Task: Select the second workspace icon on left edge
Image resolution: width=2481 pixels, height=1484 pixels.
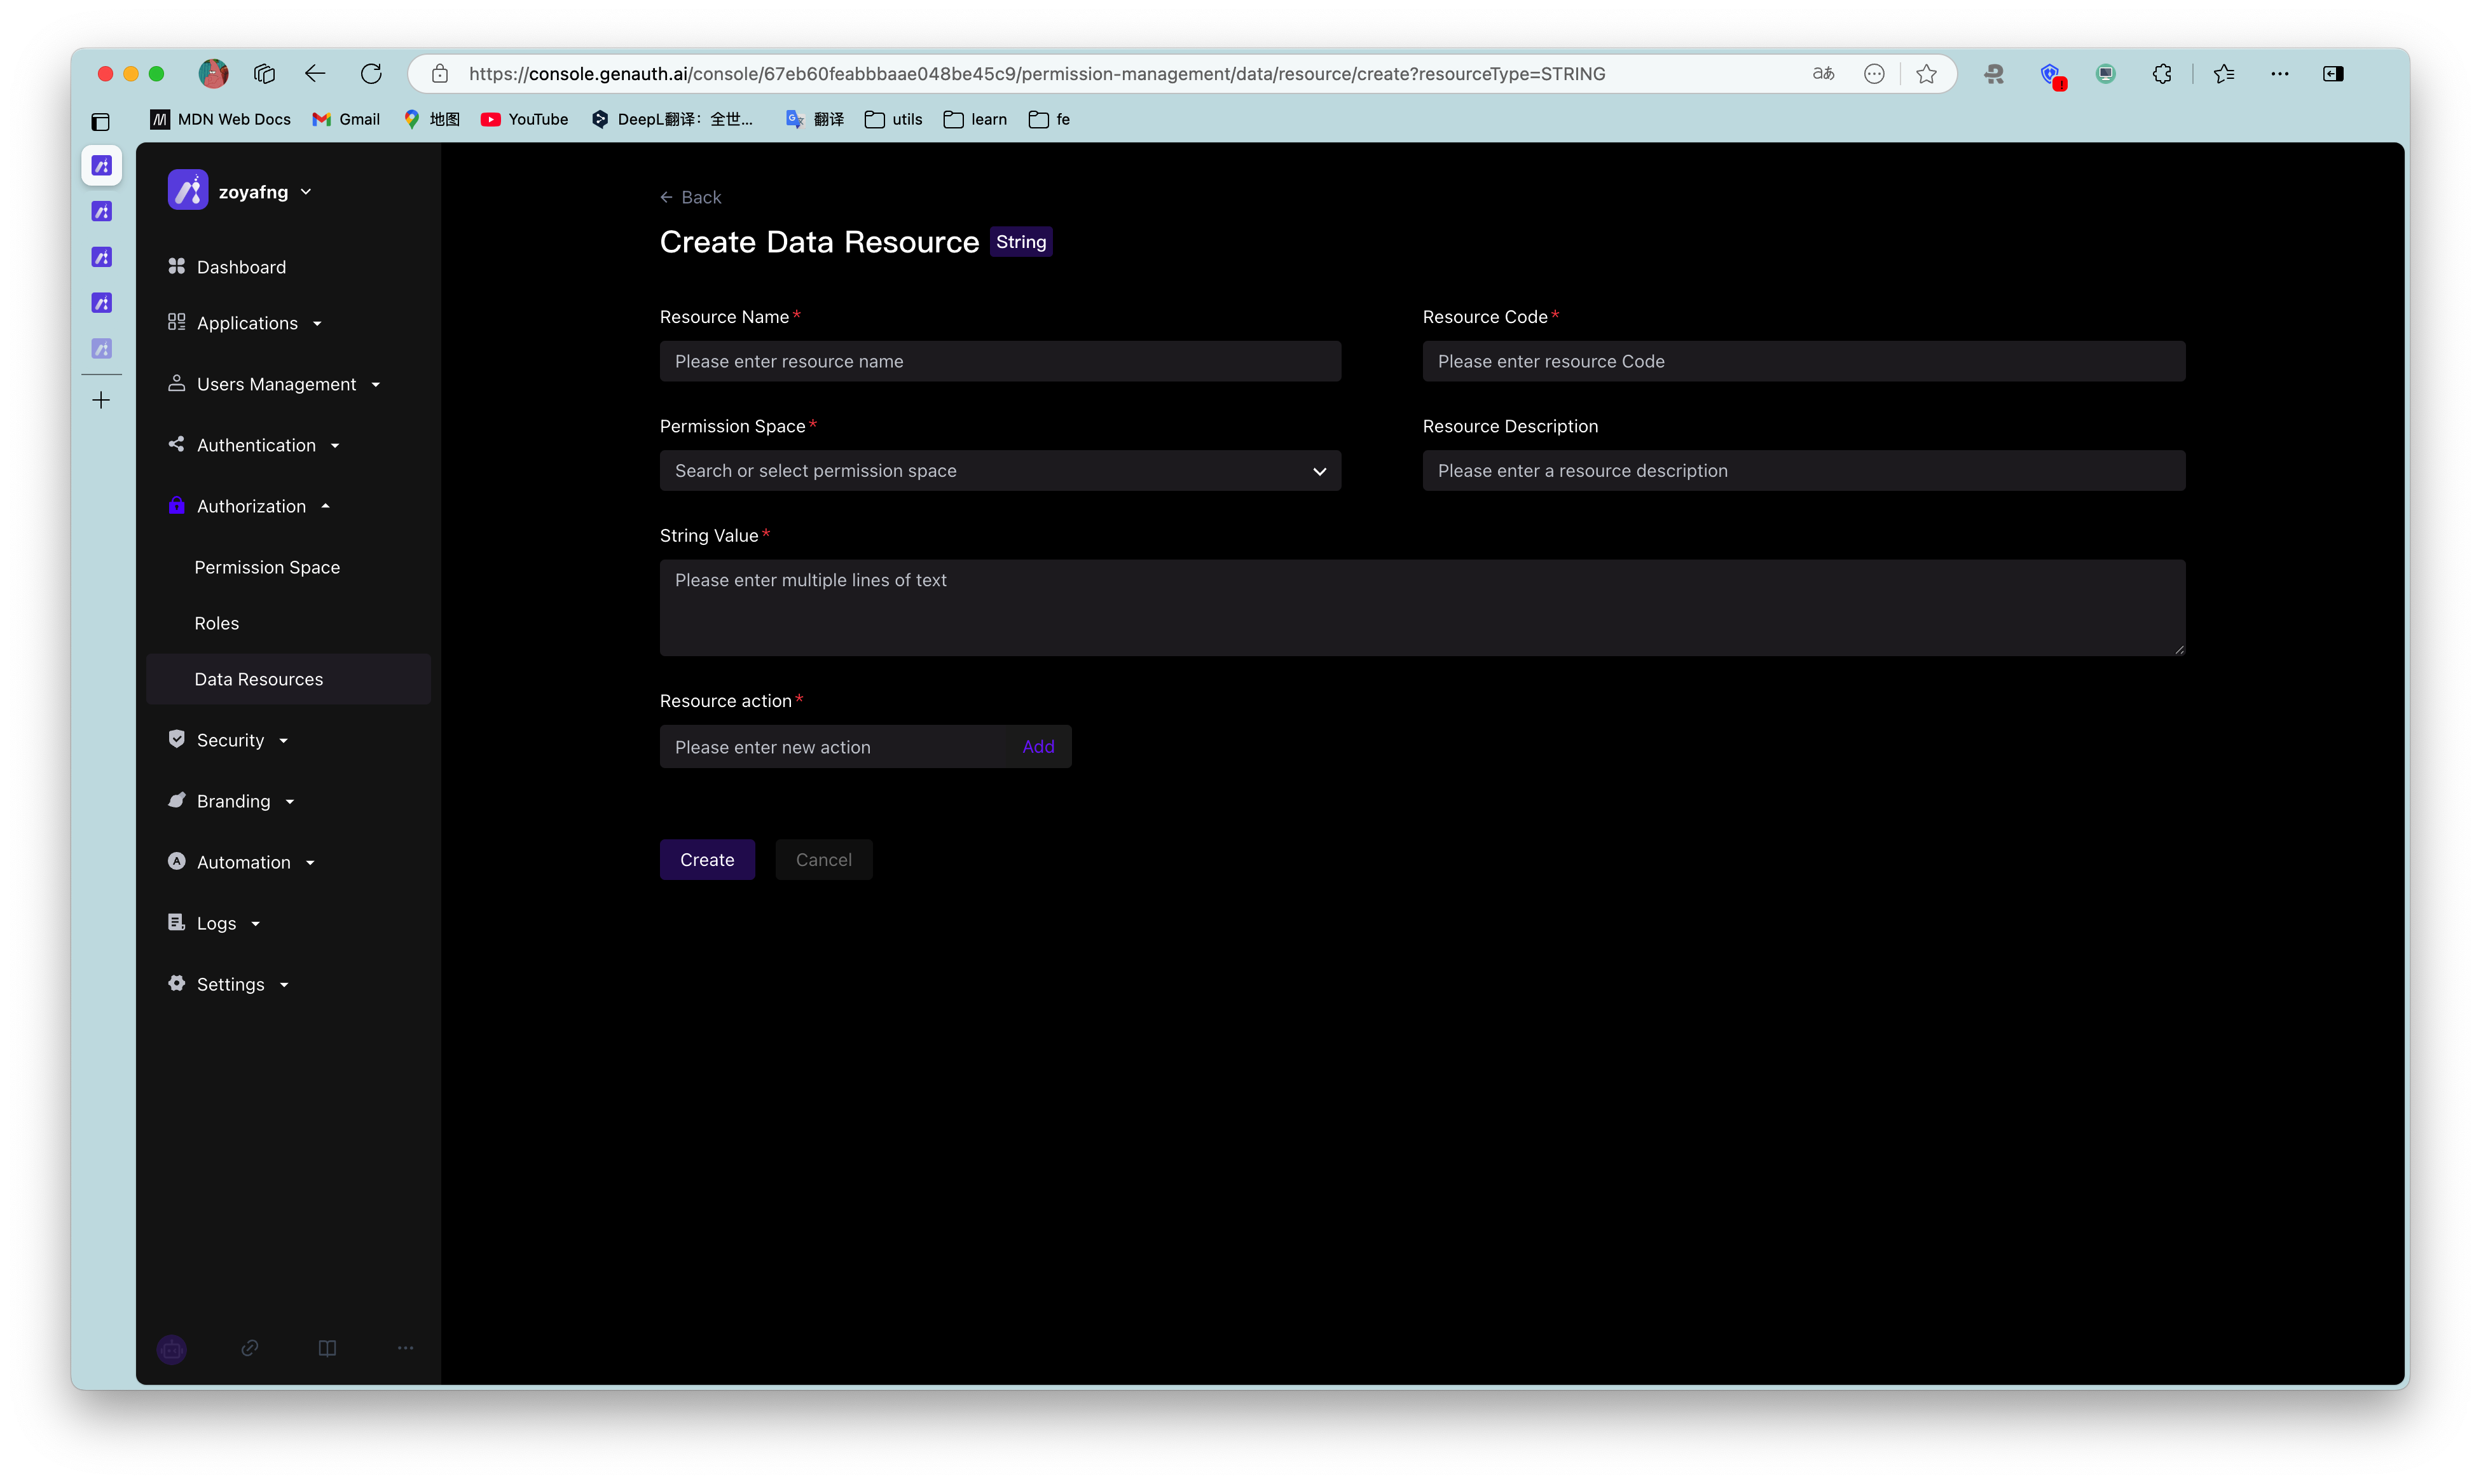Action: click(x=101, y=211)
